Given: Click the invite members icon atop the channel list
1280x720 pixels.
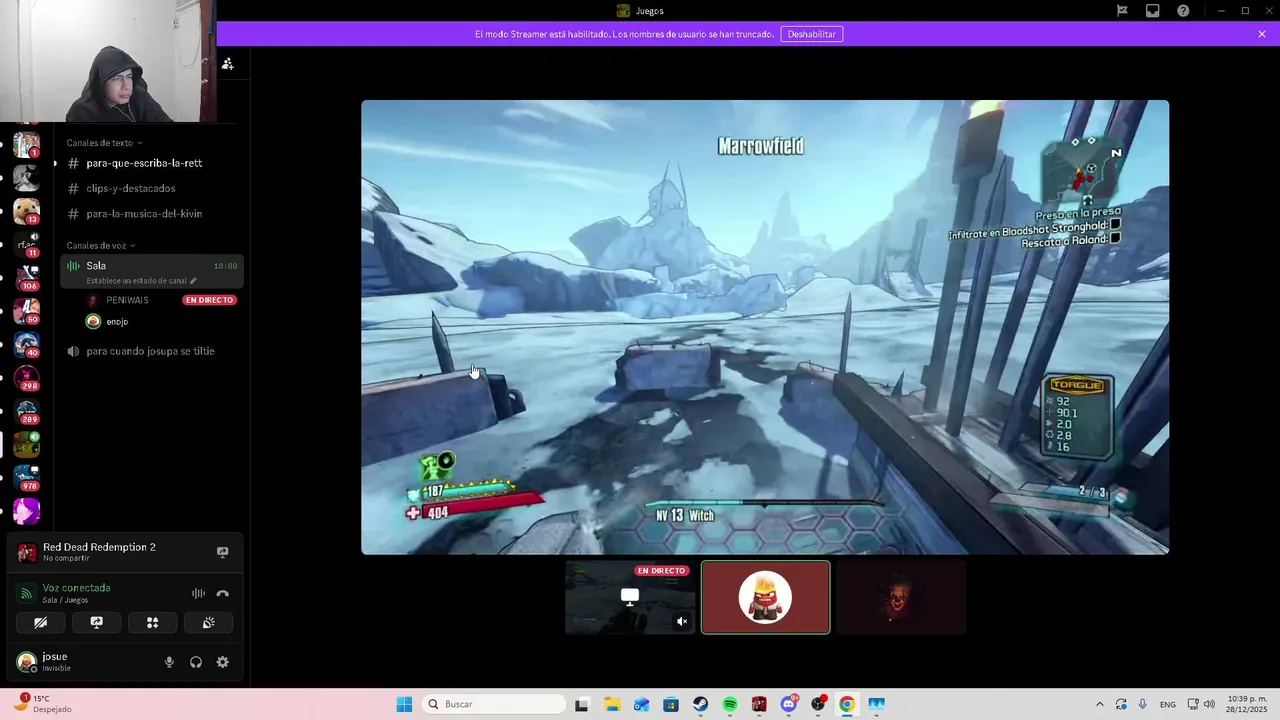Looking at the screenshot, I should (x=227, y=64).
